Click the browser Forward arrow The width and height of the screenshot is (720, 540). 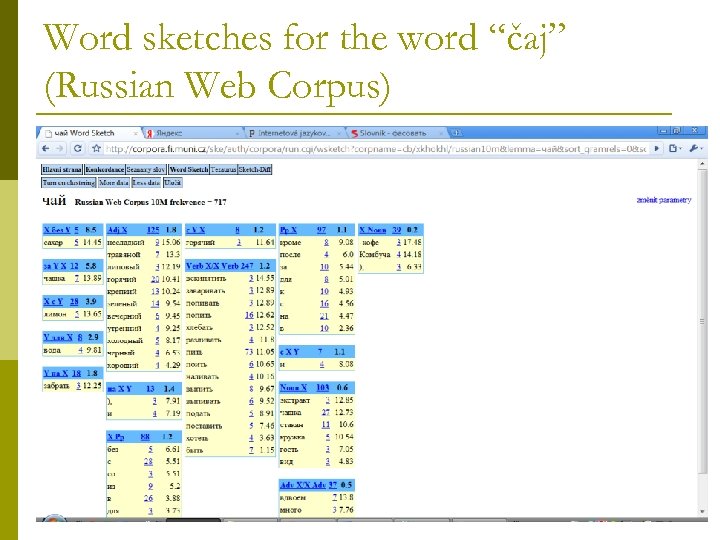pyautogui.click(x=60, y=148)
